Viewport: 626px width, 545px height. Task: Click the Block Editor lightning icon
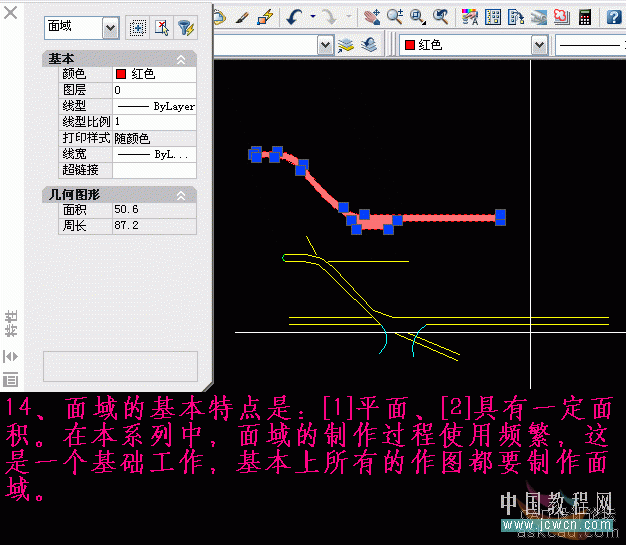pyautogui.click(x=265, y=17)
